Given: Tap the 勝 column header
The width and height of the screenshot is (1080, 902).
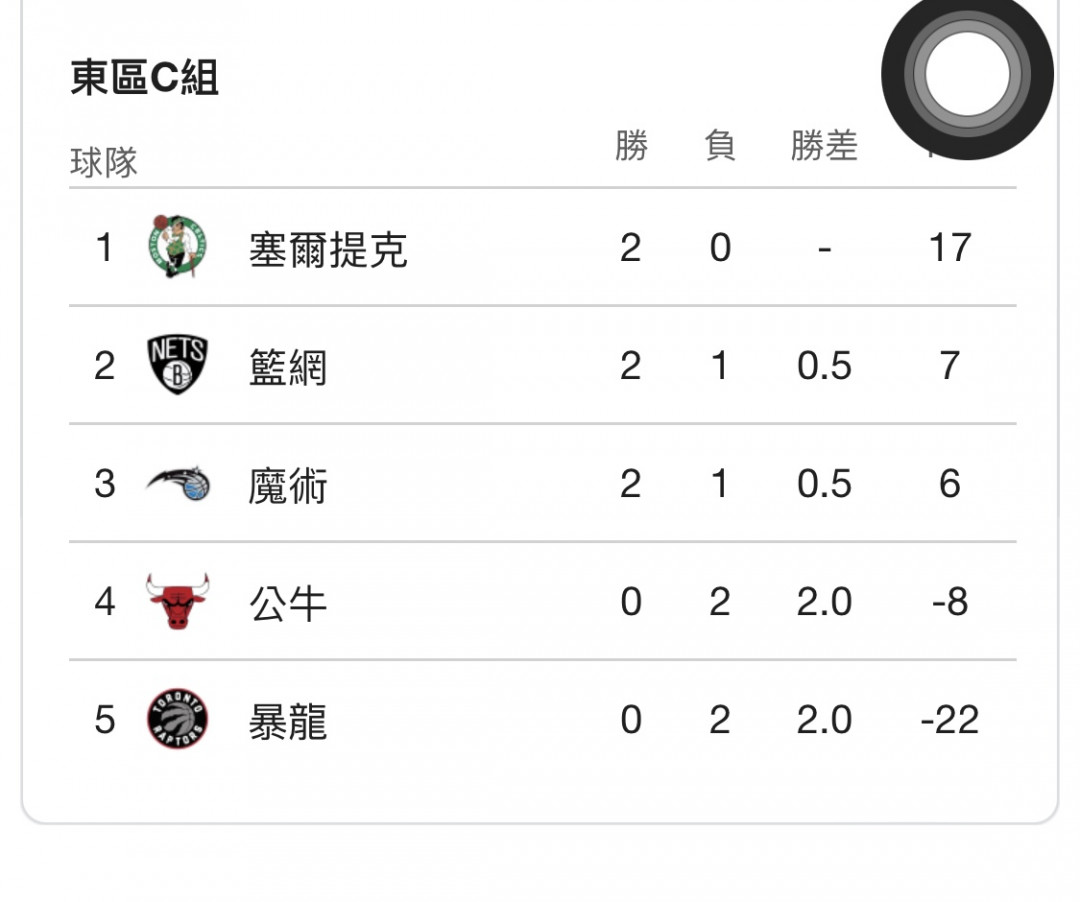Looking at the screenshot, I should [631, 145].
